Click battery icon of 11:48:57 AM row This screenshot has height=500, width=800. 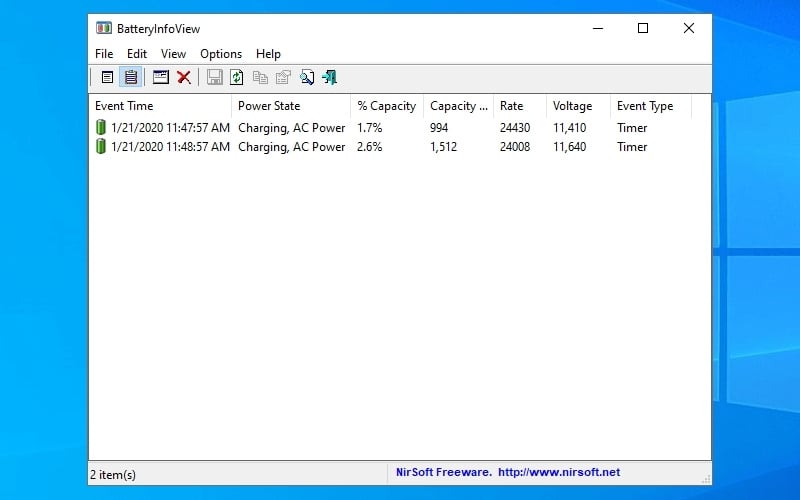tap(101, 146)
